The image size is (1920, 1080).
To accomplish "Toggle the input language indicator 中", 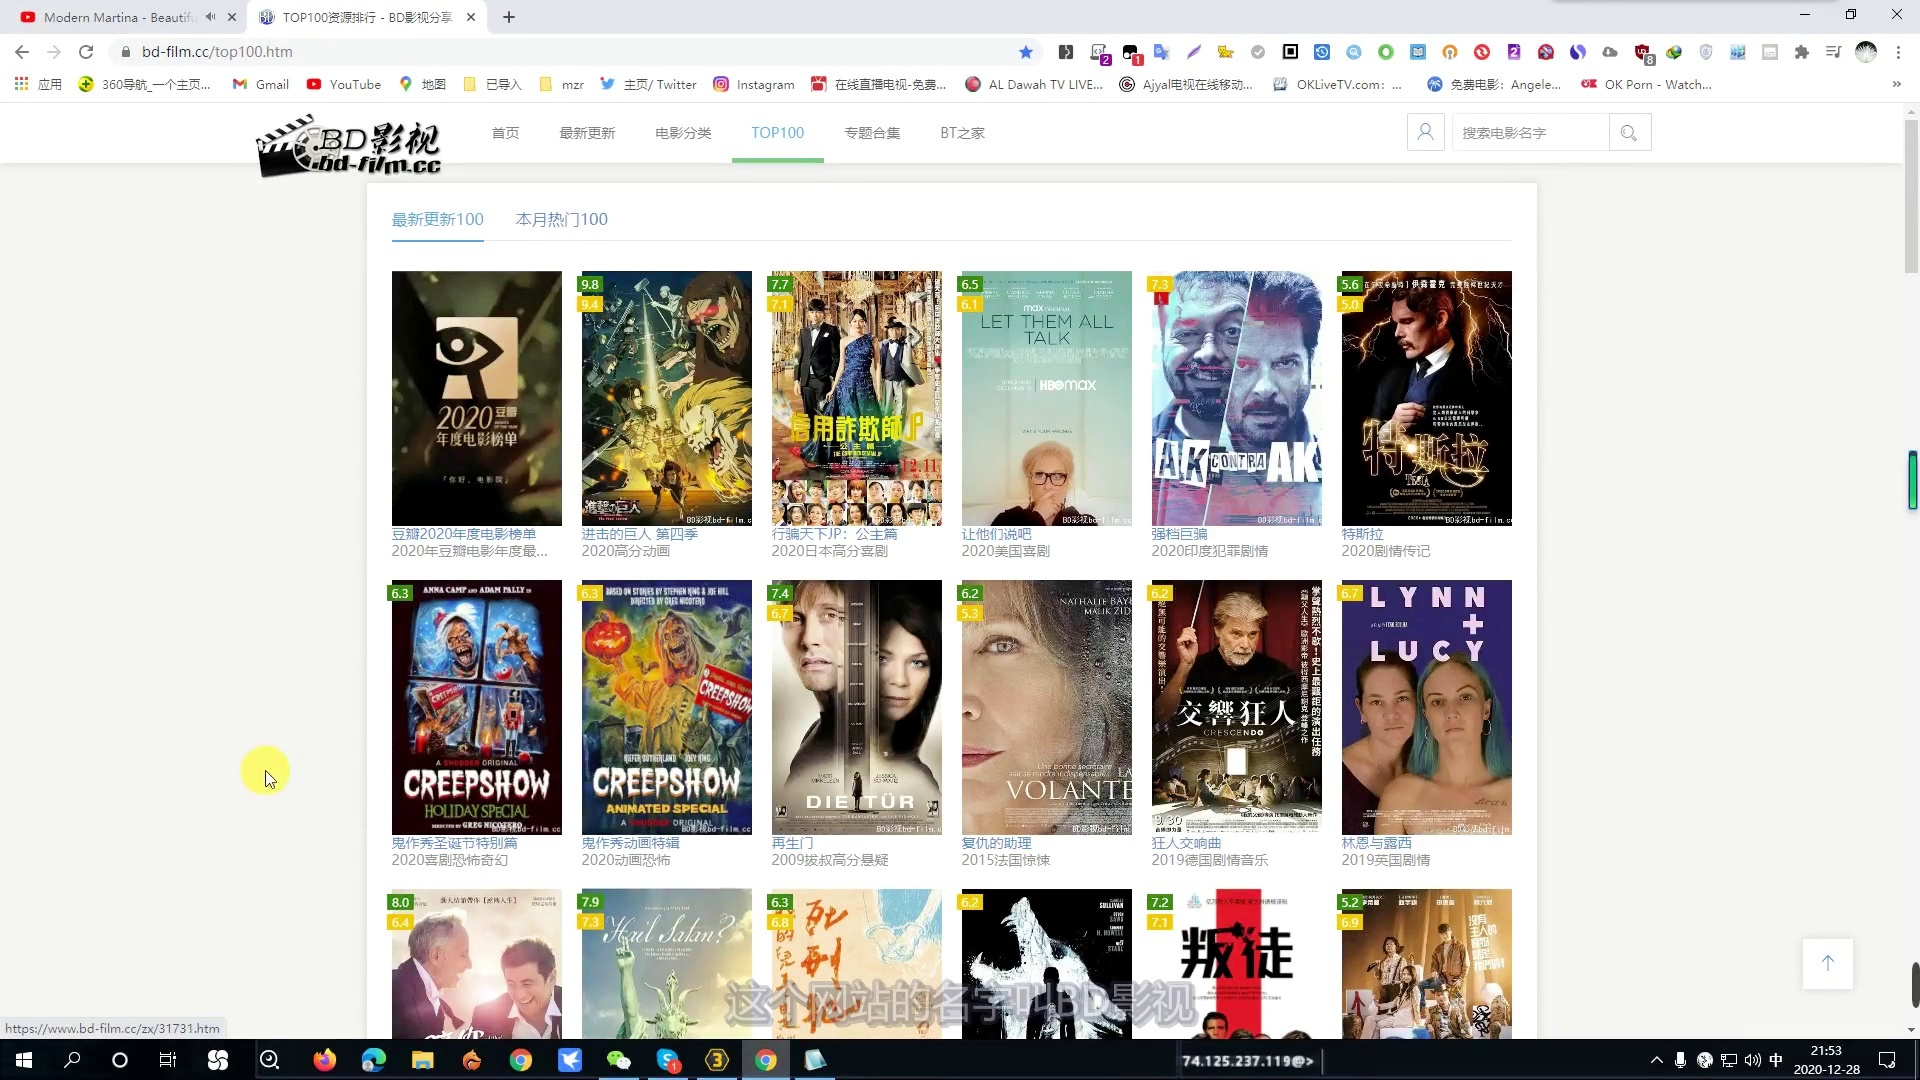I will 1776,1060.
